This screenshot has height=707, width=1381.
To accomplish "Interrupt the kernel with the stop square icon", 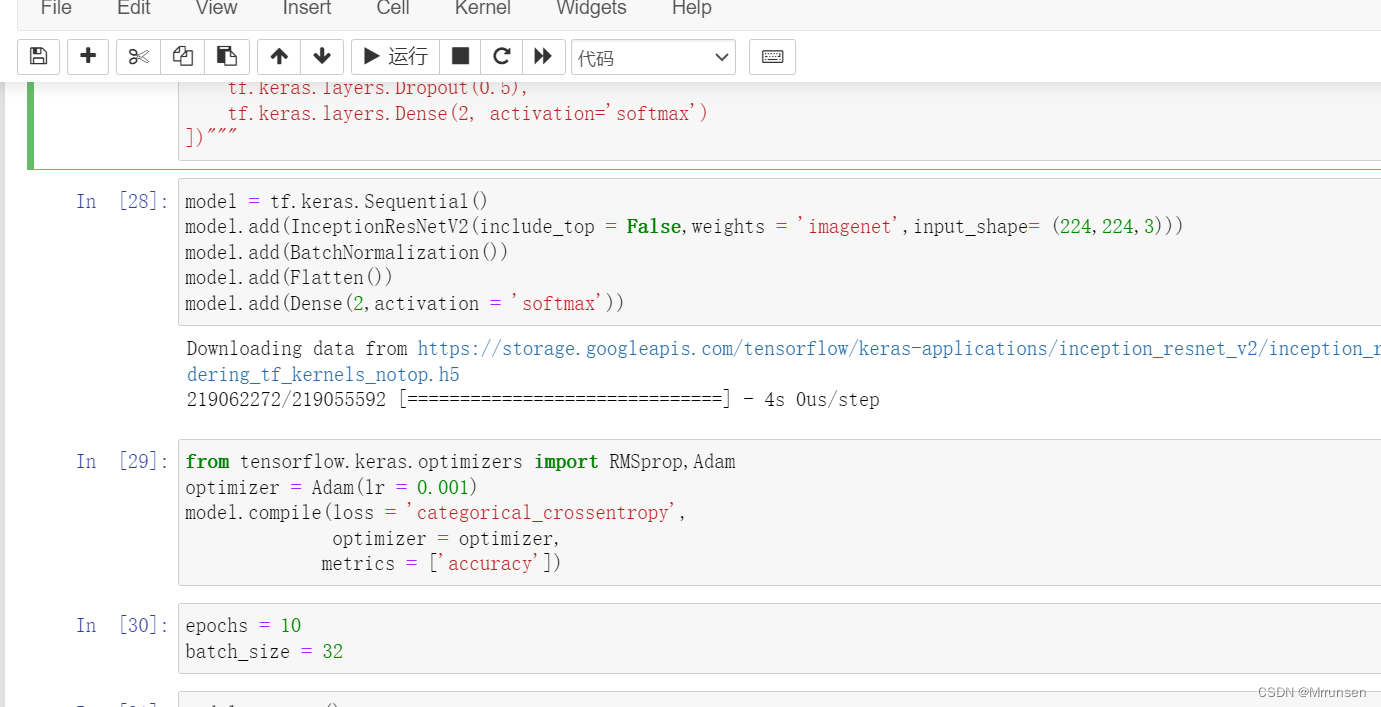I will tap(460, 57).
